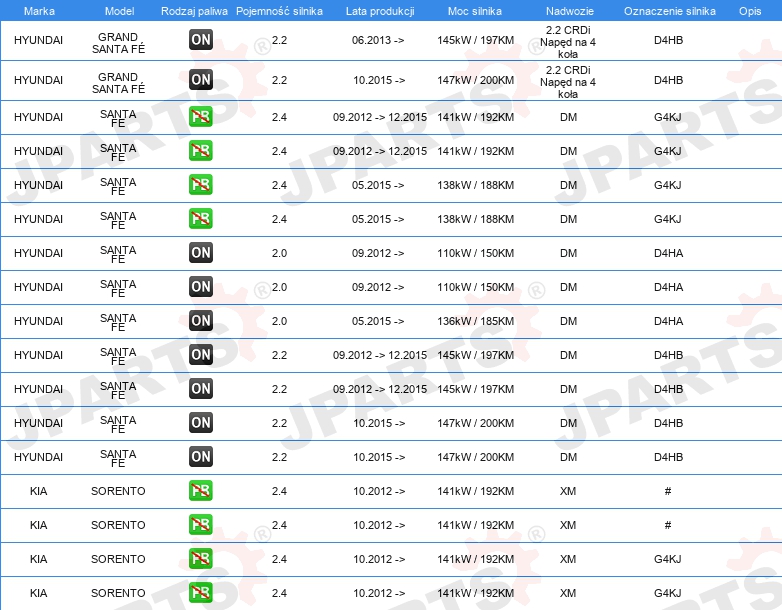
Task: Click the first 141kW / 192KM power cell
Action: tap(476, 117)
